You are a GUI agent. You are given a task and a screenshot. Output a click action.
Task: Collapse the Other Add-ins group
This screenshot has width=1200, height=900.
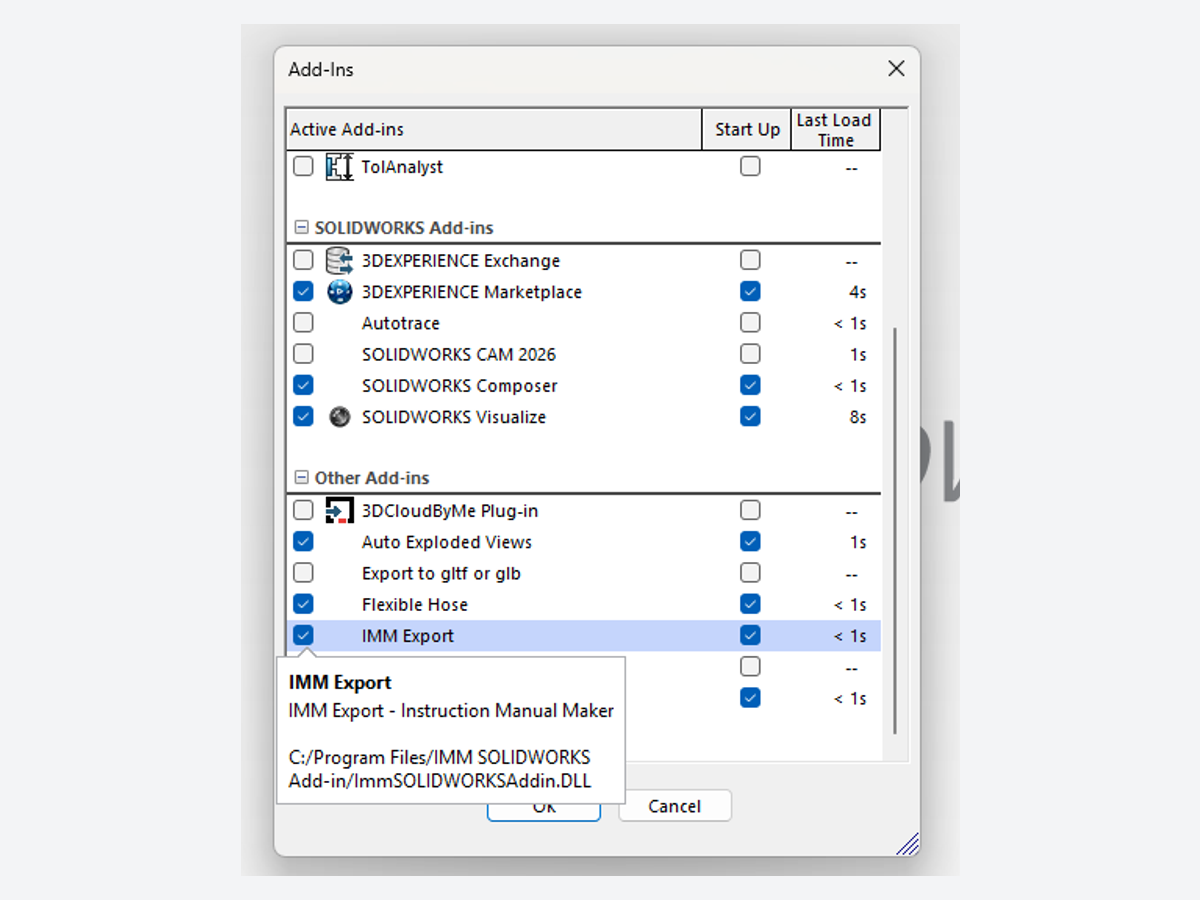pos(301,478)
